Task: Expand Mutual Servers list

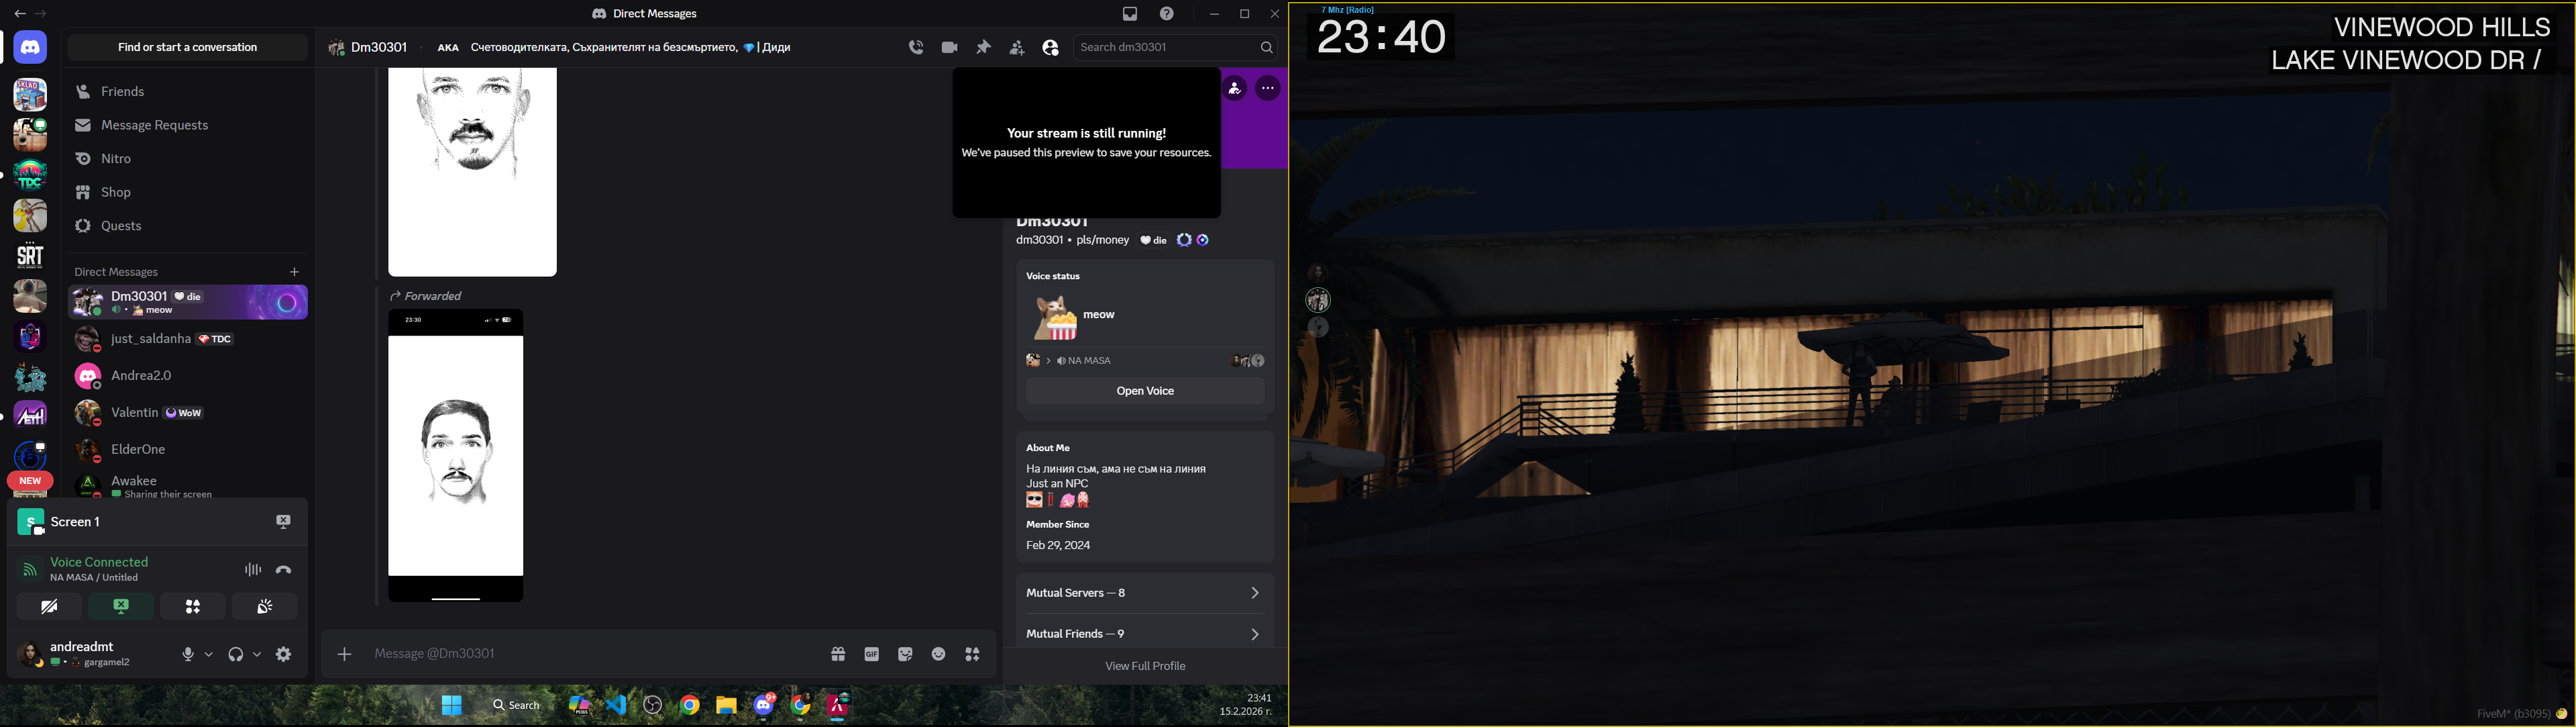Action: click(x=1144, y=593)
